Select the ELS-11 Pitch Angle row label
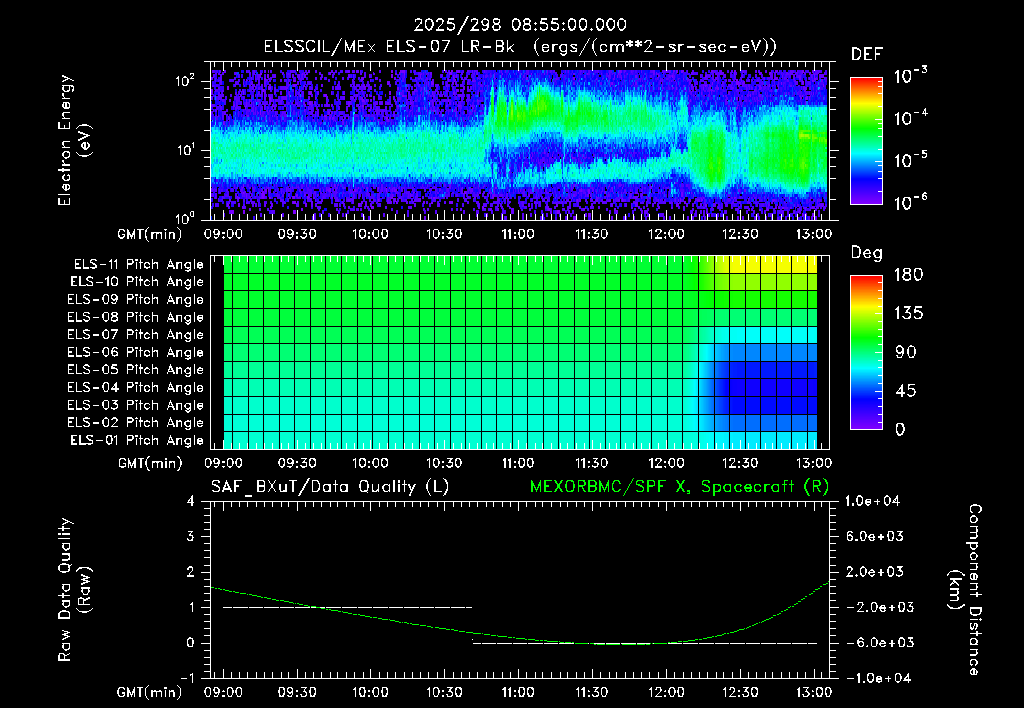This screenshot has width=1024, height=708. click(138, 265)
